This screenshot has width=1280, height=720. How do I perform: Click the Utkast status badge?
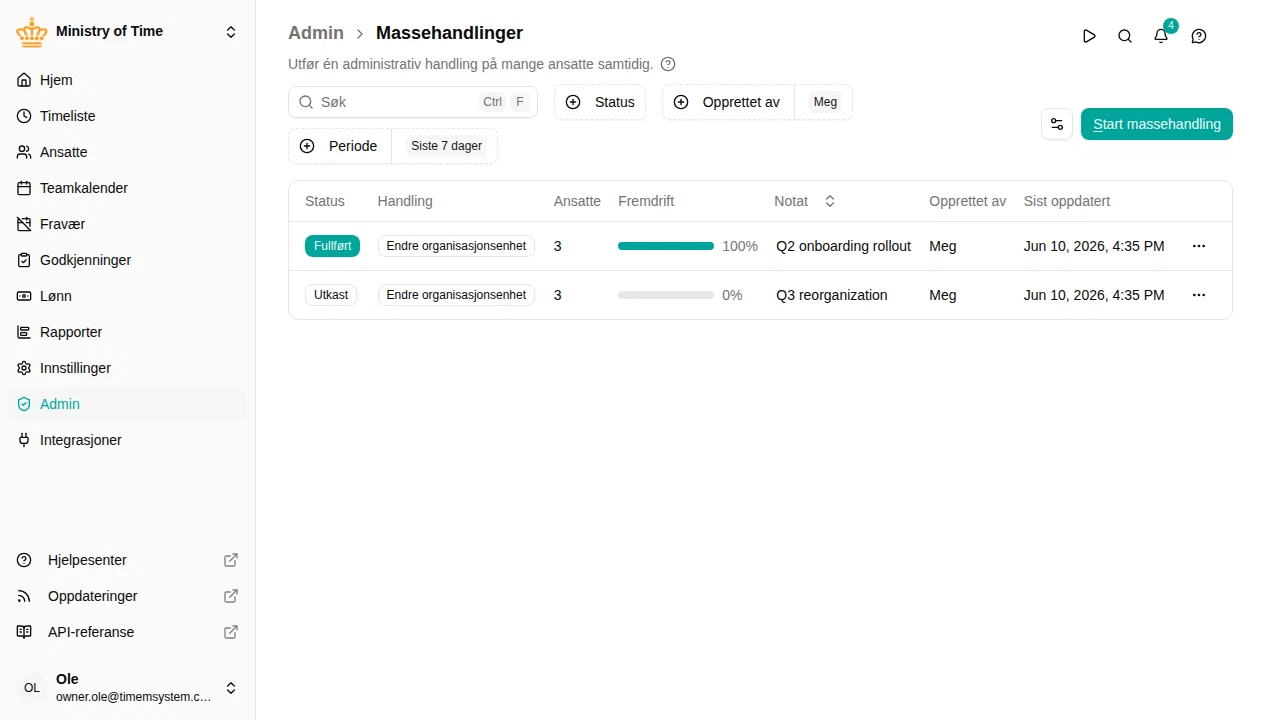(x=331, y=295)
